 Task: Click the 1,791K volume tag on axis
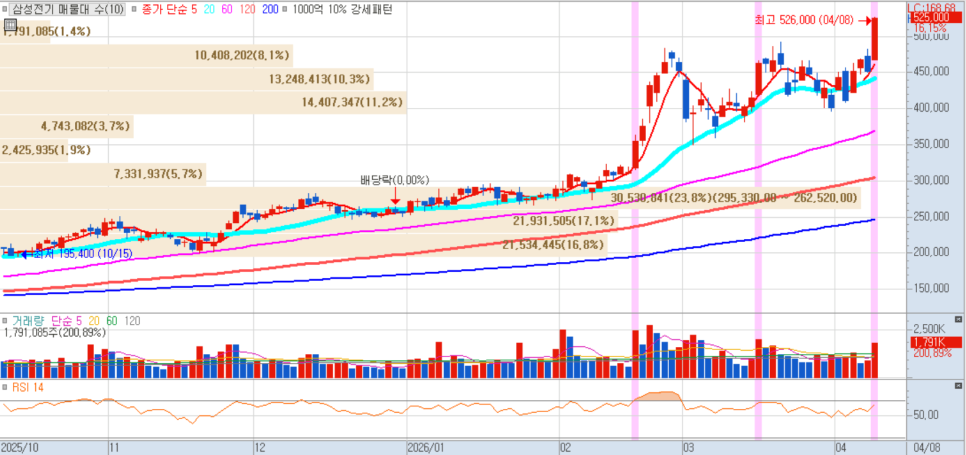tap(935, 342)
